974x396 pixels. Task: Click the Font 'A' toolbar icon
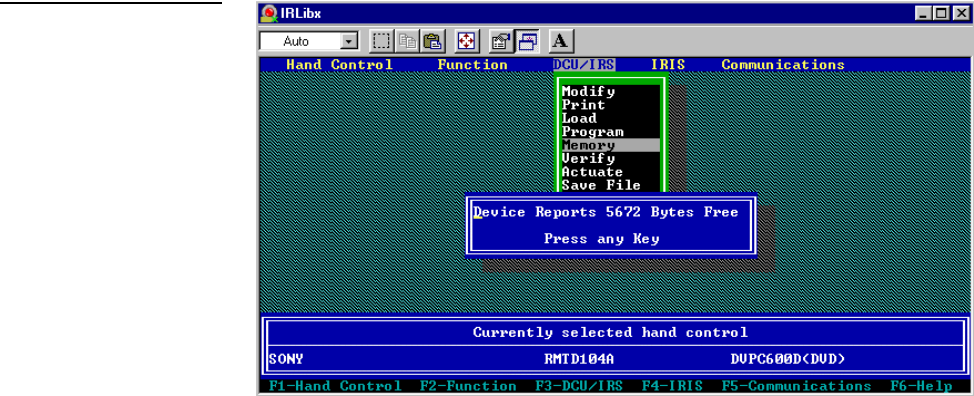point(561,42)
